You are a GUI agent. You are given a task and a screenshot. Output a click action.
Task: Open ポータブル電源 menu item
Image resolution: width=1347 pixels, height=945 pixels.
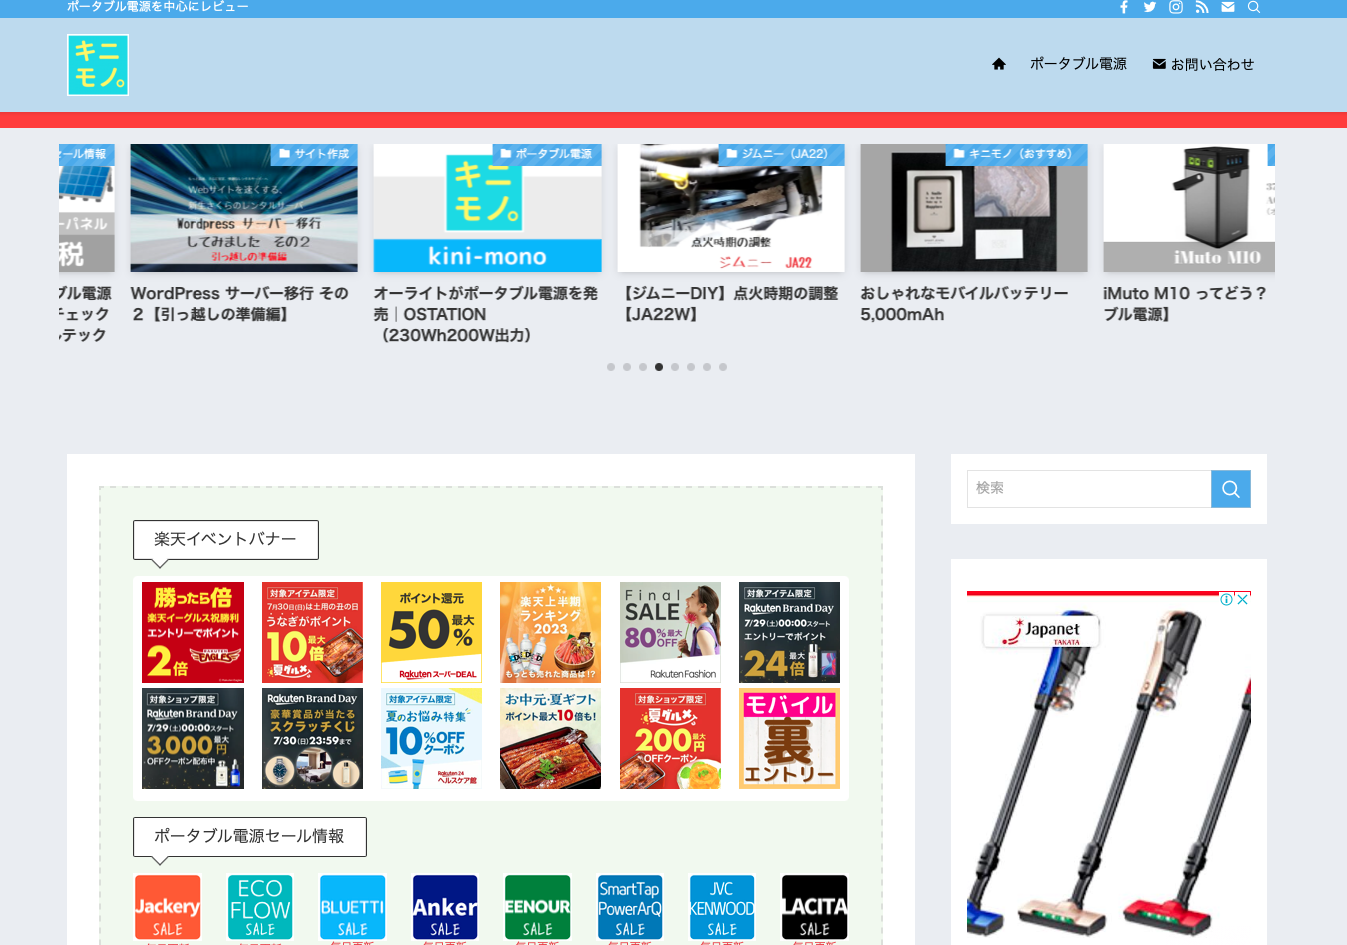pos(1078,64)
